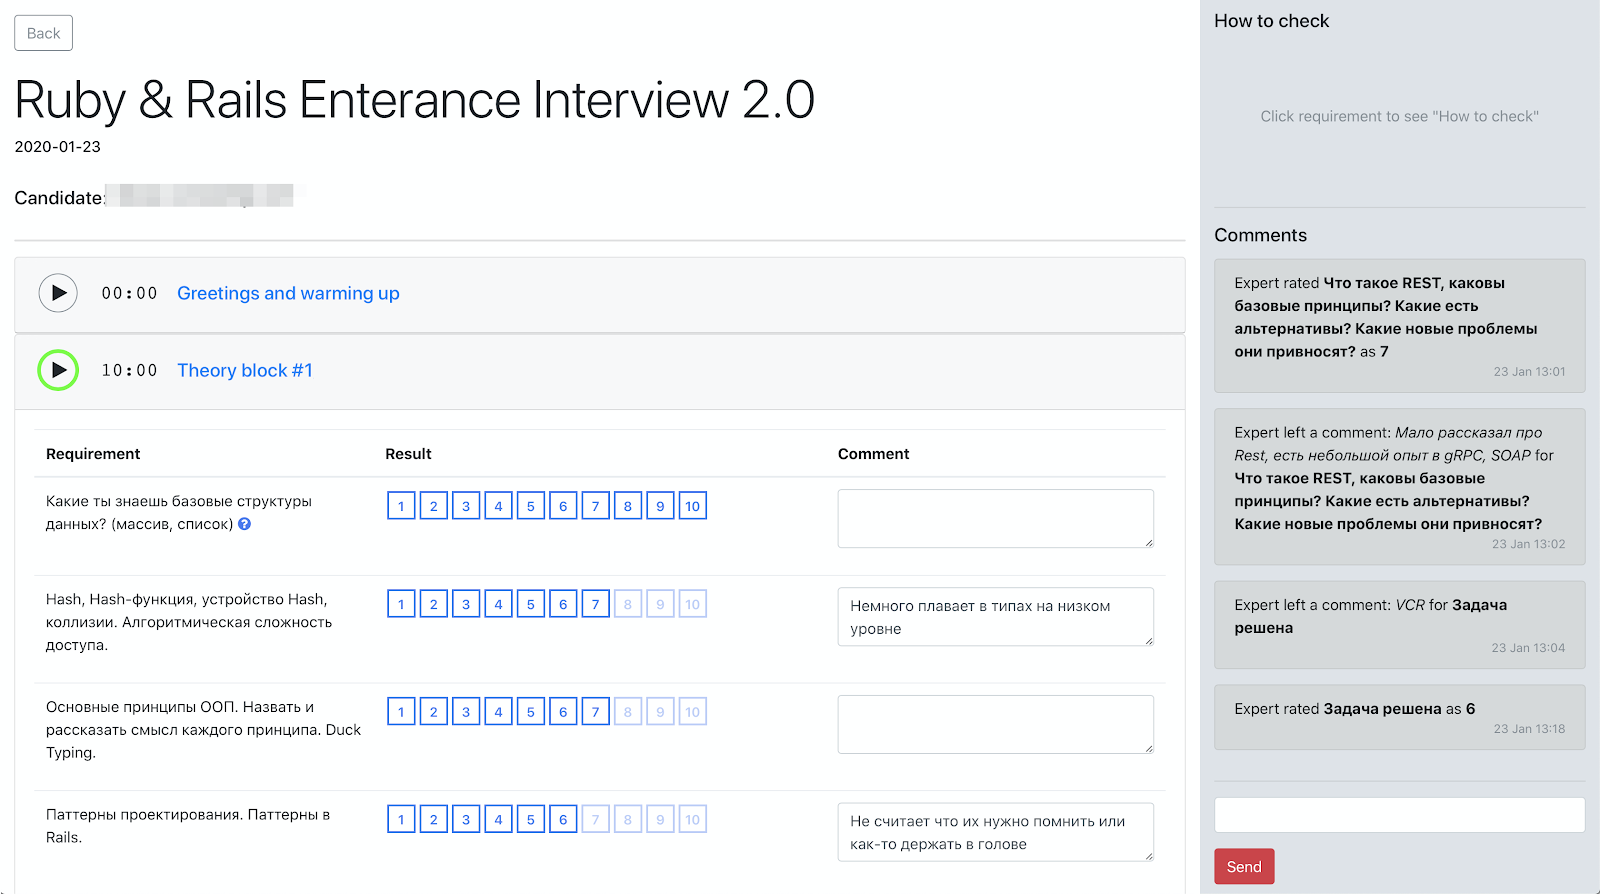The height and width of the screenshot is (894, 1600).
Task: Rate ООП principles question as 10
Action: pyautogui.click(x=693, y=712)
